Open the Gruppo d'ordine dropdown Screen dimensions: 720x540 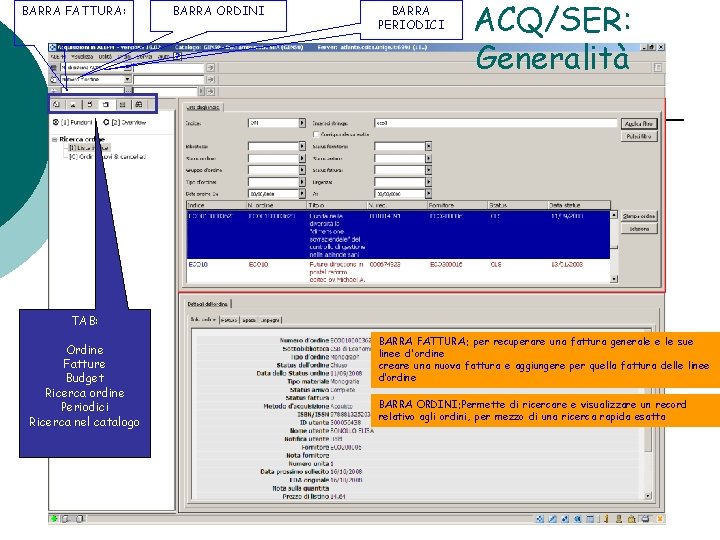[x=302, y=170]
